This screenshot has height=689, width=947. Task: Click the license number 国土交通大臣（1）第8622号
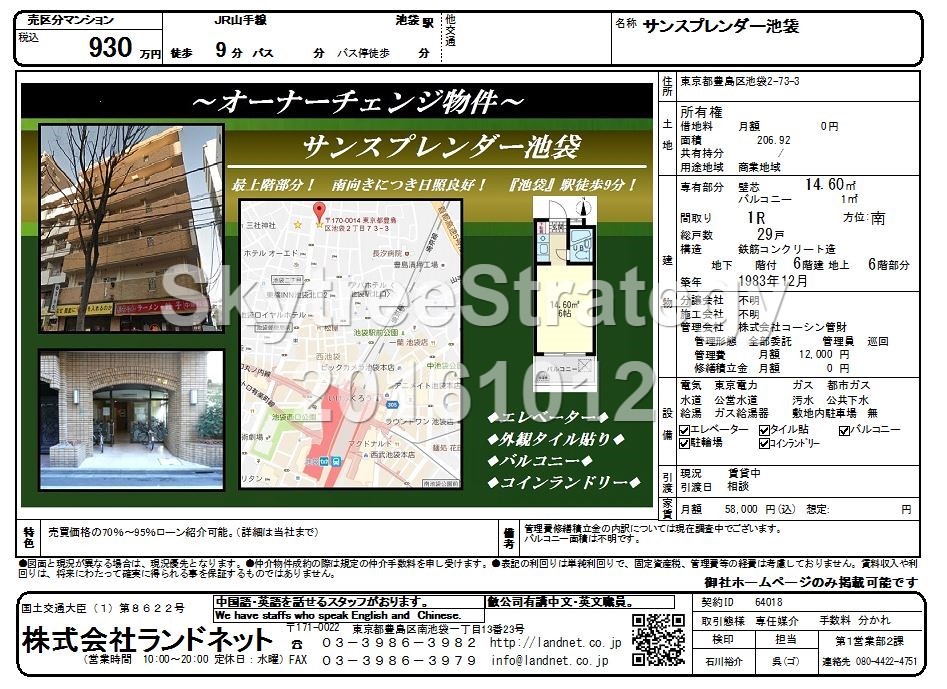(x=103, y=608)
